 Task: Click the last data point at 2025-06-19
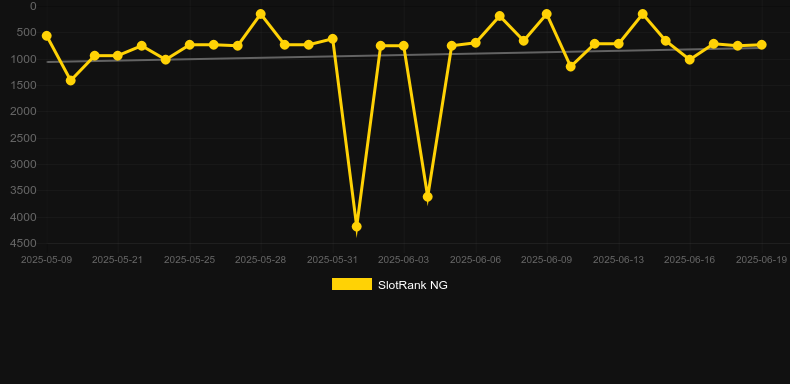(762, 45)
